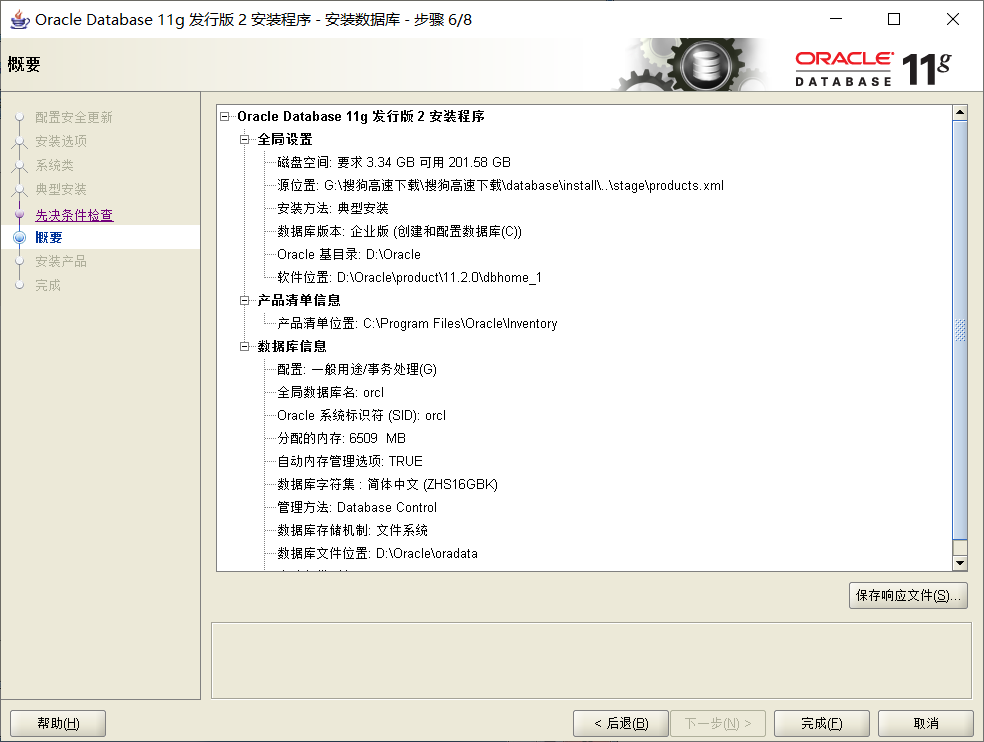Screen dimensions: 984x742
Task: Select the 数据库版本: 企业版 row
Action: pyautogui.click(x=400, y=232)
